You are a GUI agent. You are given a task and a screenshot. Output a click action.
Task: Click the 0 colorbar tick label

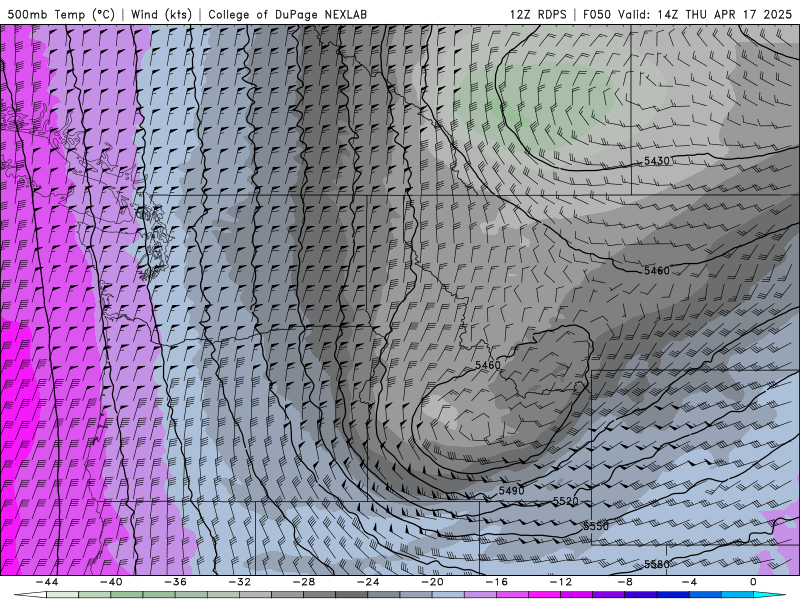click(753, 582)
